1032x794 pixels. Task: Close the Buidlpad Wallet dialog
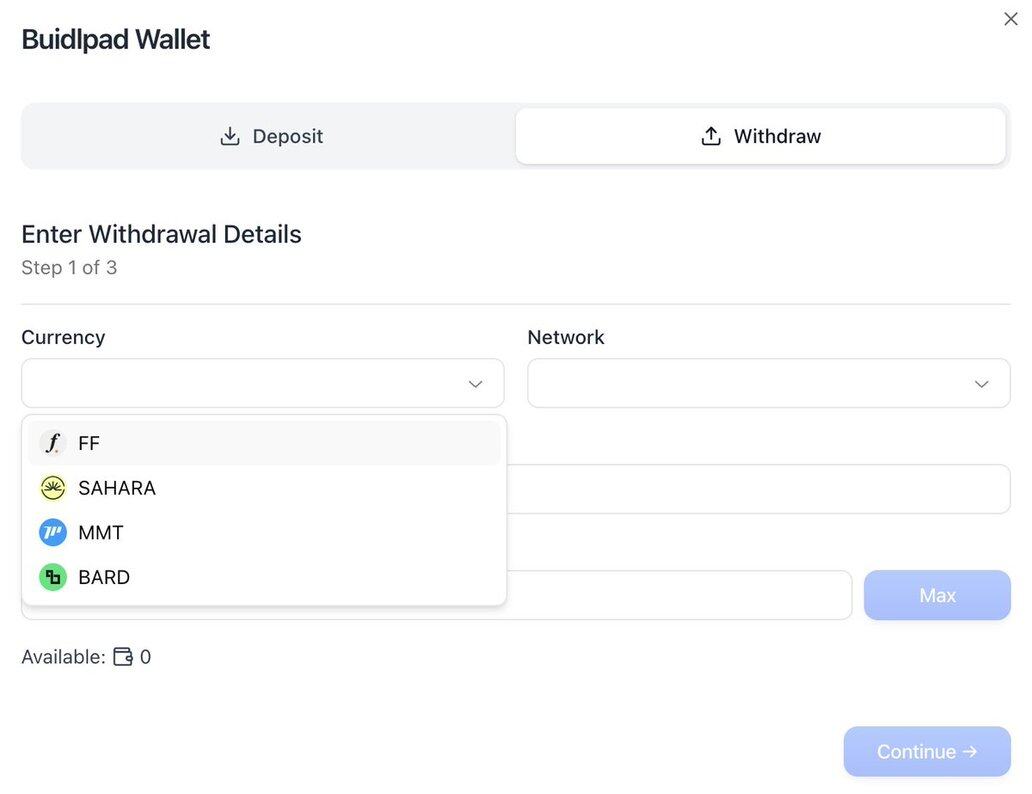tap(1010, 19)
